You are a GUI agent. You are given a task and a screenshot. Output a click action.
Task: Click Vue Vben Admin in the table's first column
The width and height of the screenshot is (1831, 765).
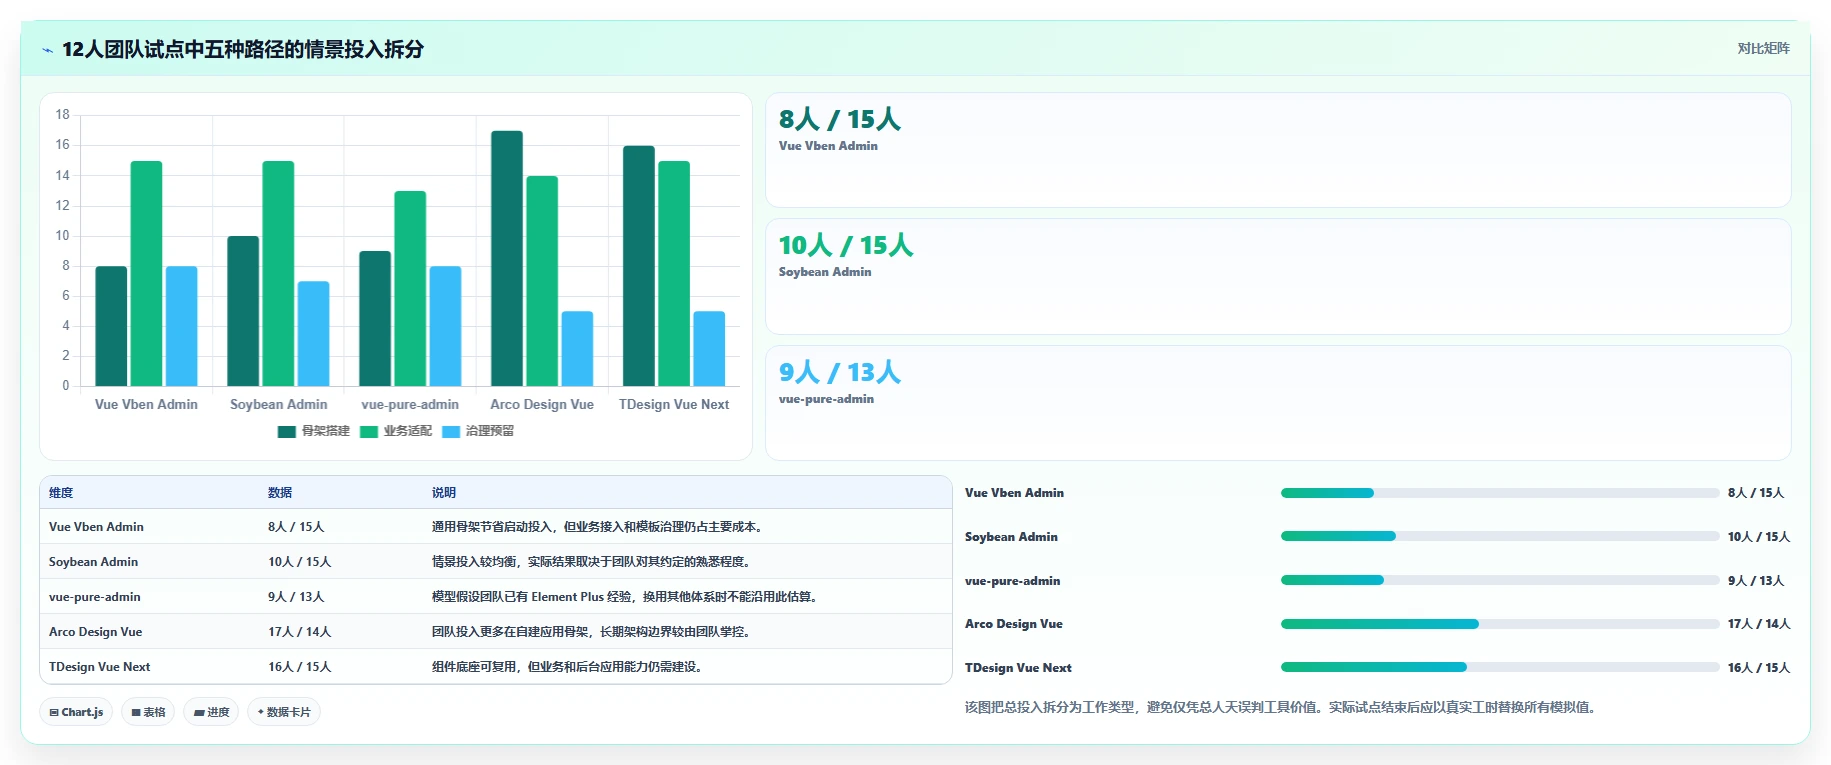point(96,527)
